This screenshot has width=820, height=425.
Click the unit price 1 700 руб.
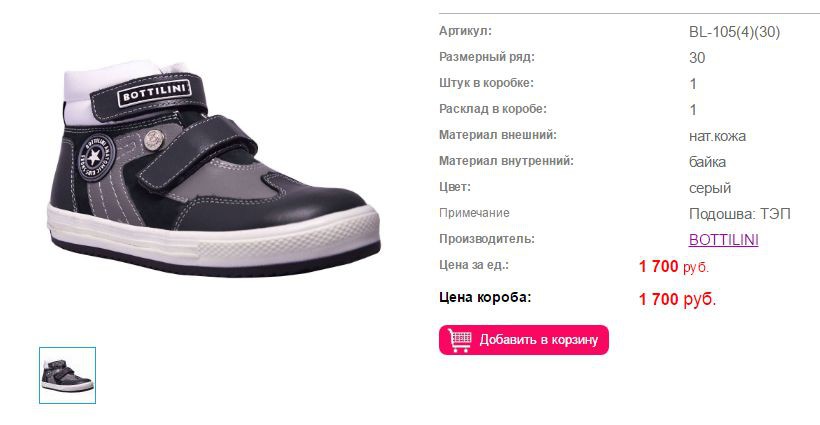coord(674,267)
